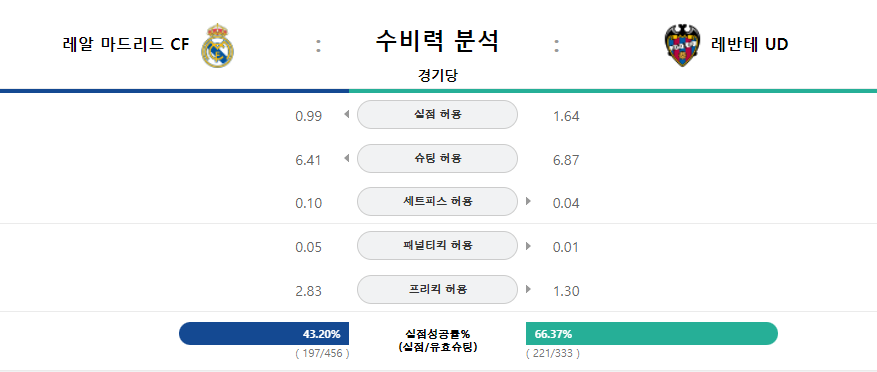Click the Real Madrid CF crest logo
Screen dimensions: 877x372
click(218, 46)
